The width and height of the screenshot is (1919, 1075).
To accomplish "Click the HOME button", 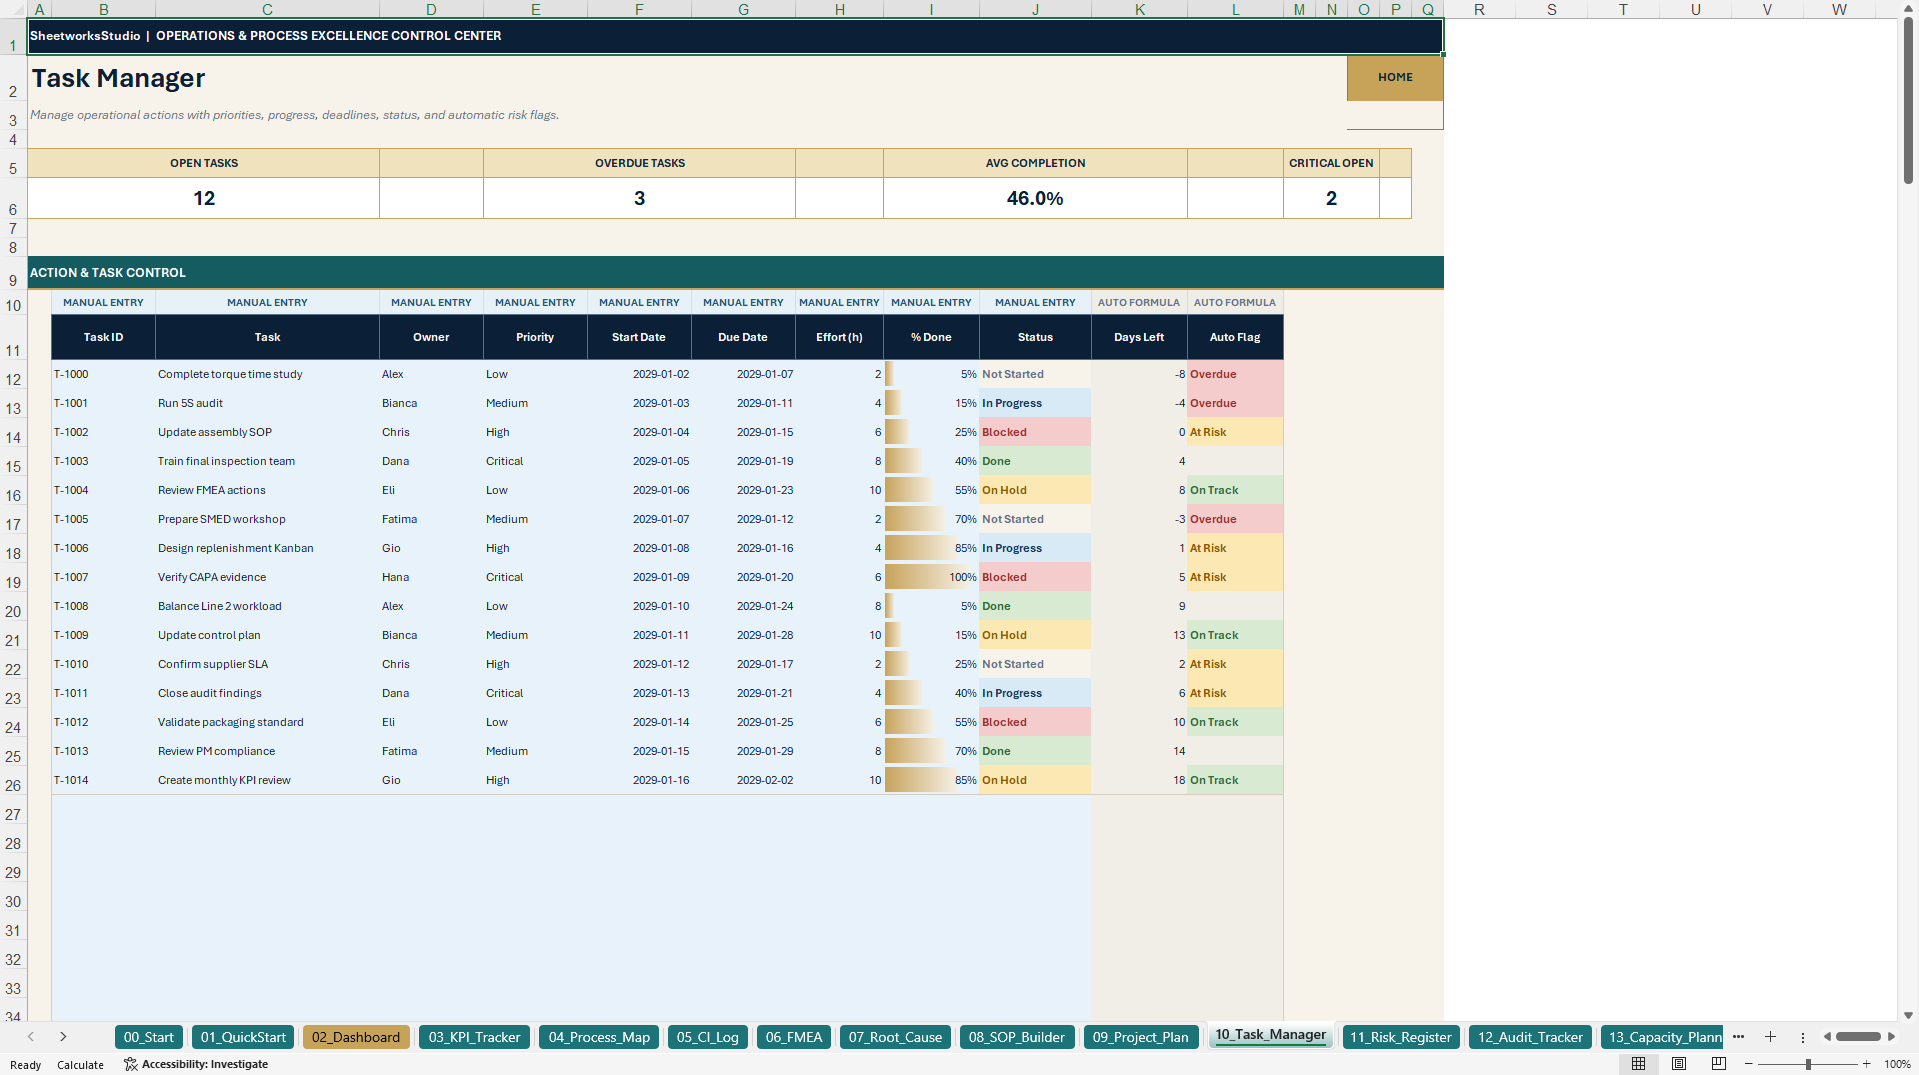I will 1395,78.
